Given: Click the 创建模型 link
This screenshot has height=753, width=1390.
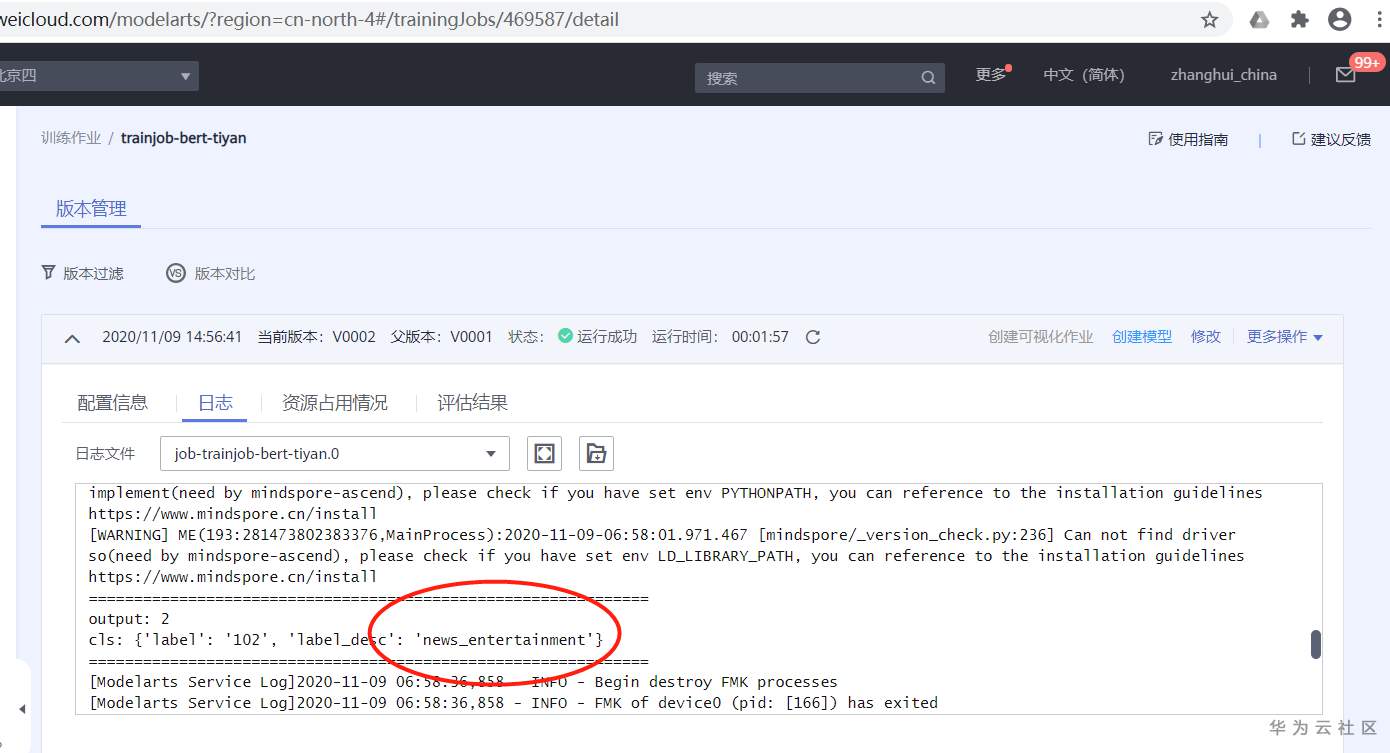Looking at the screenshot, I should click(1142, 337).
